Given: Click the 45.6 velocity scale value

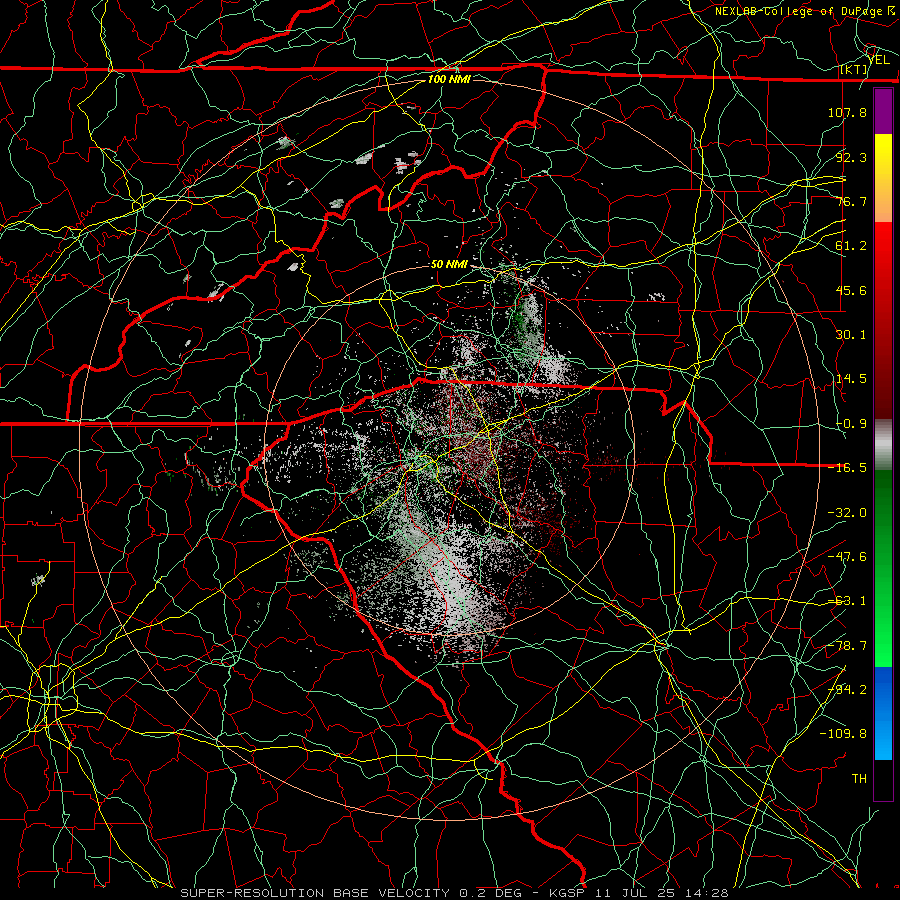Looking at the screenshot, I should [851, 290].
